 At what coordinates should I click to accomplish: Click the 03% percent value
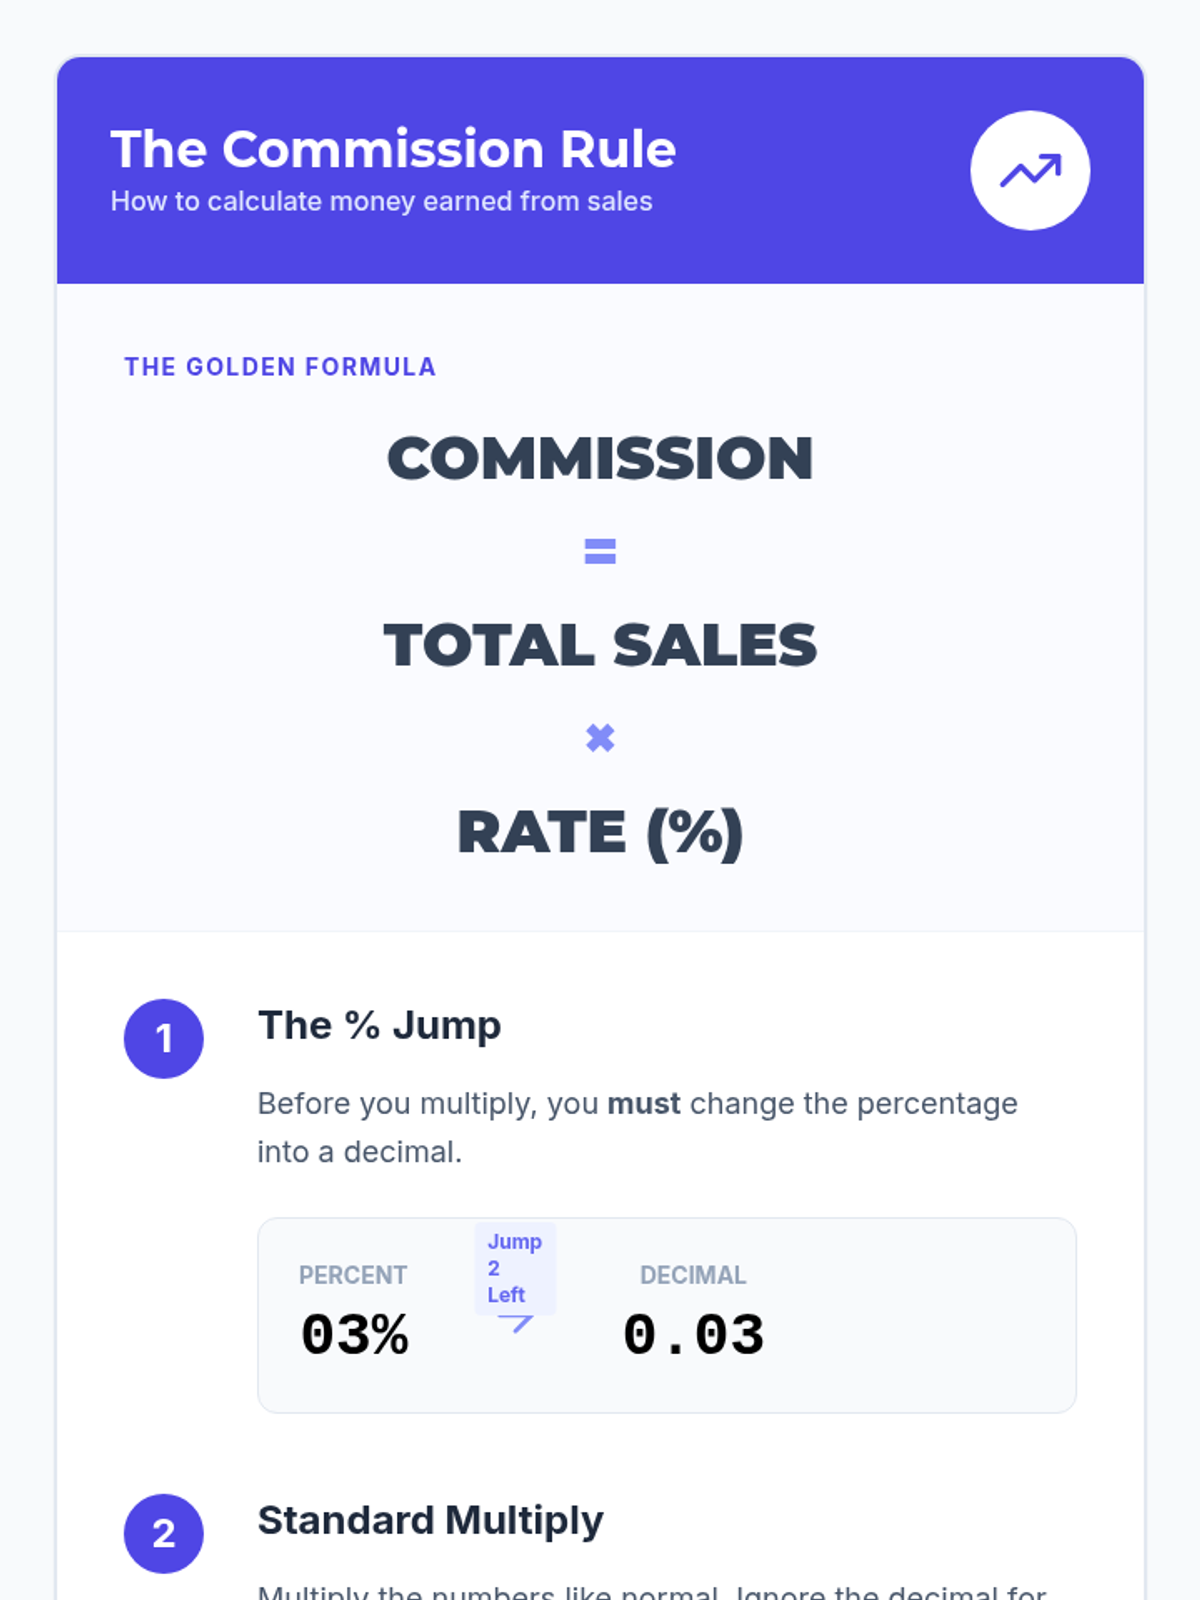(x=354, y=1335)
